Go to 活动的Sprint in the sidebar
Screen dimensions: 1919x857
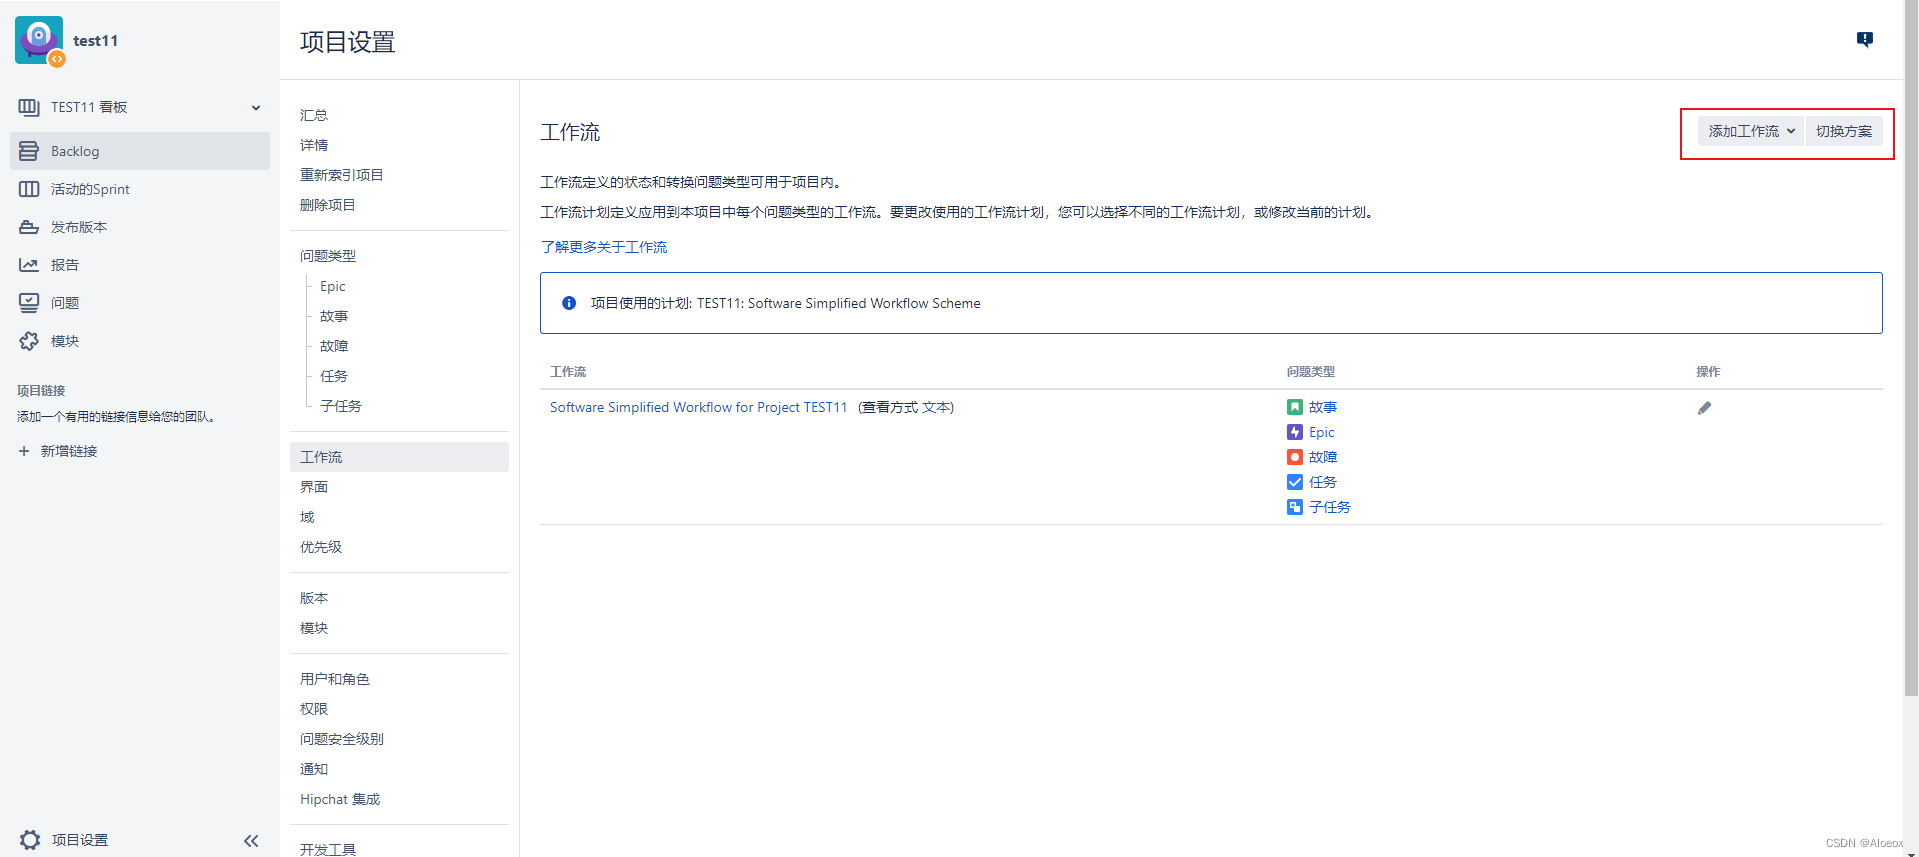(x=140, y=189)
